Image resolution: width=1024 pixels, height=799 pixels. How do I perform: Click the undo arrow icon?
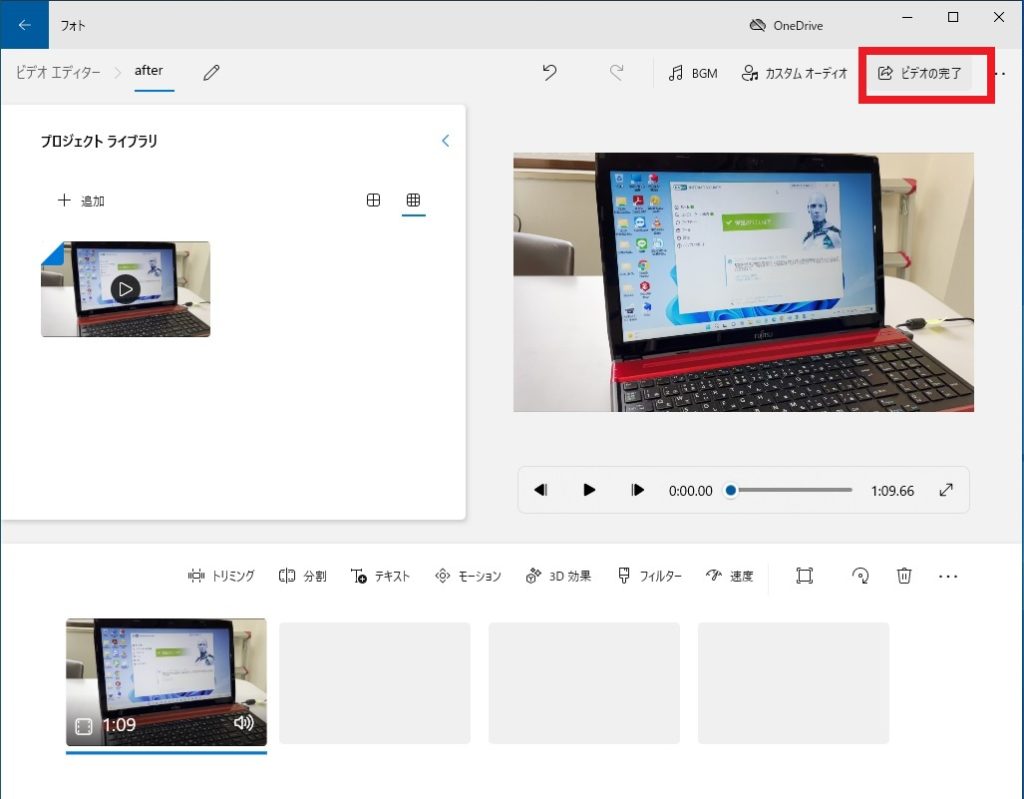coord(549,73)
